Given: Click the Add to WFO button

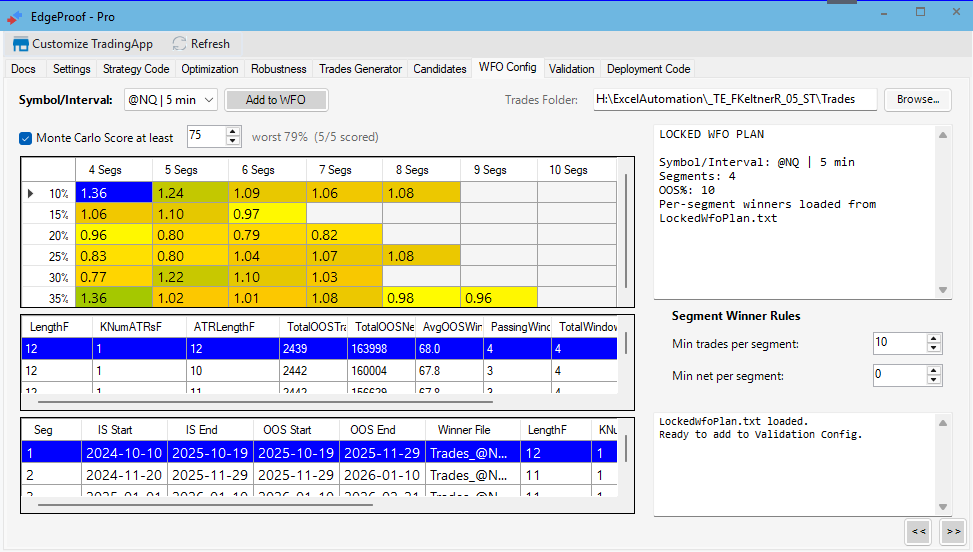Looking at the screenshot, I should (x=276, y=100).
